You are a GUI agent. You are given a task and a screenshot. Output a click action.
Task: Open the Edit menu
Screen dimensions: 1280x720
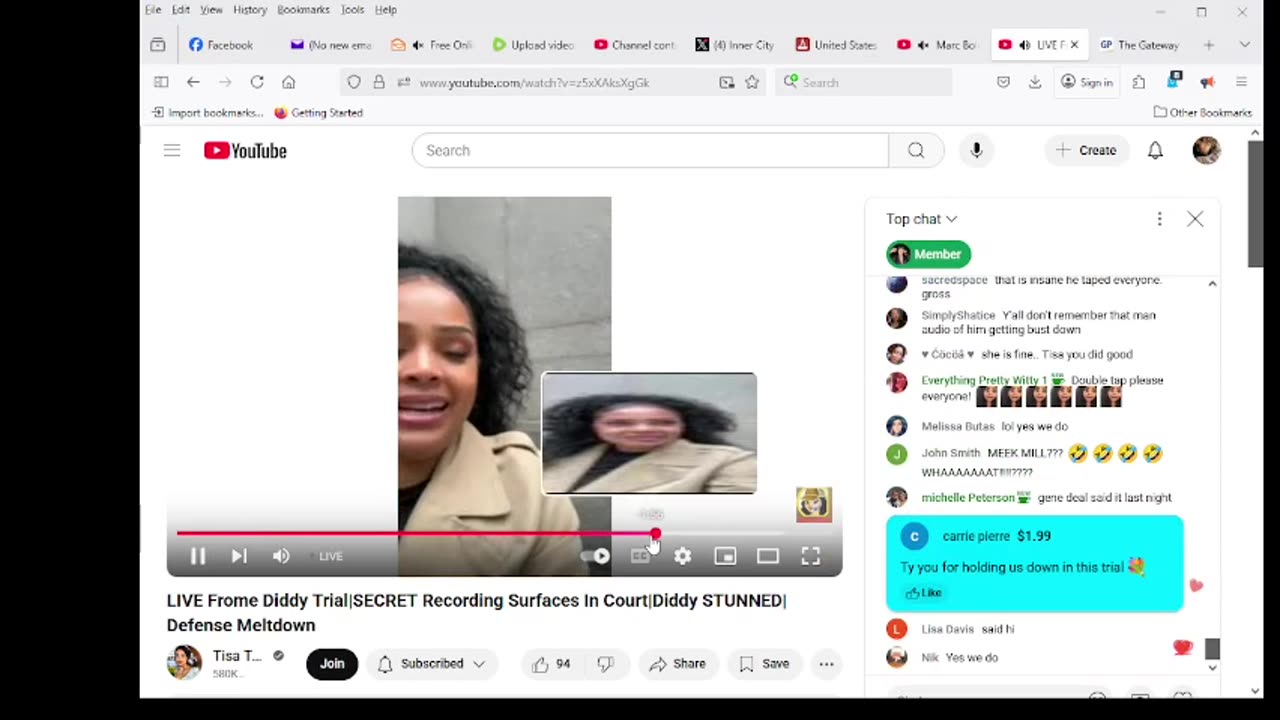181,10
